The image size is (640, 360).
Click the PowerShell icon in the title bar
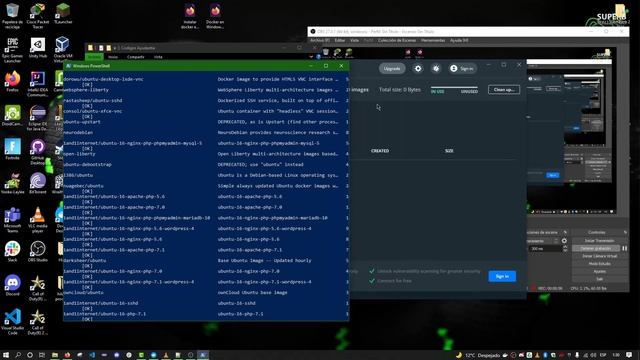(x=68, y=66)
